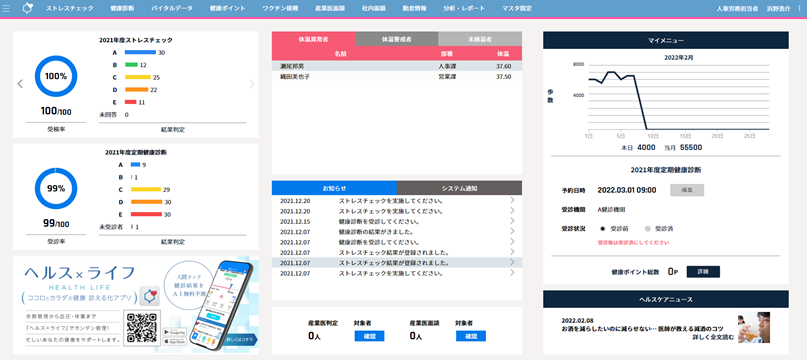Click 詳しくはコチラ on banner

(240, 339)
